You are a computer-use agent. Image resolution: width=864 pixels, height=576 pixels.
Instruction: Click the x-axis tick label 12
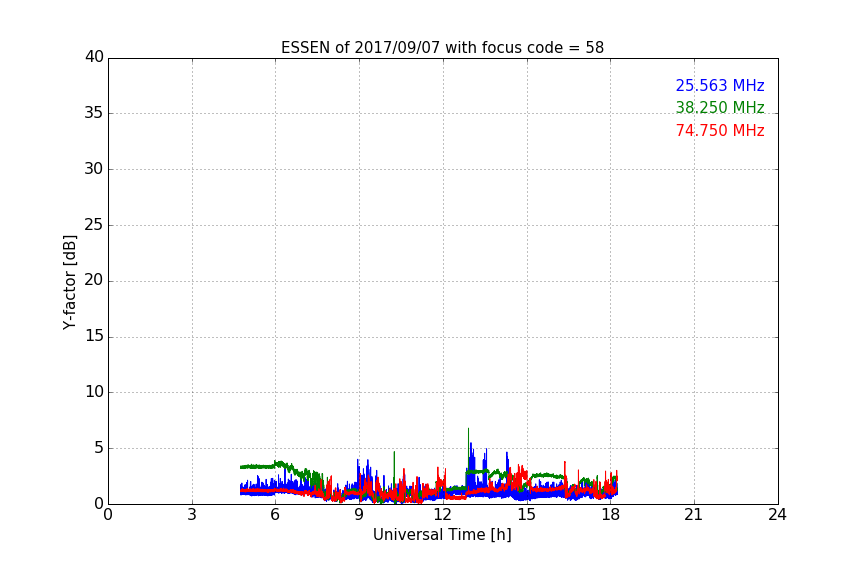443,515
